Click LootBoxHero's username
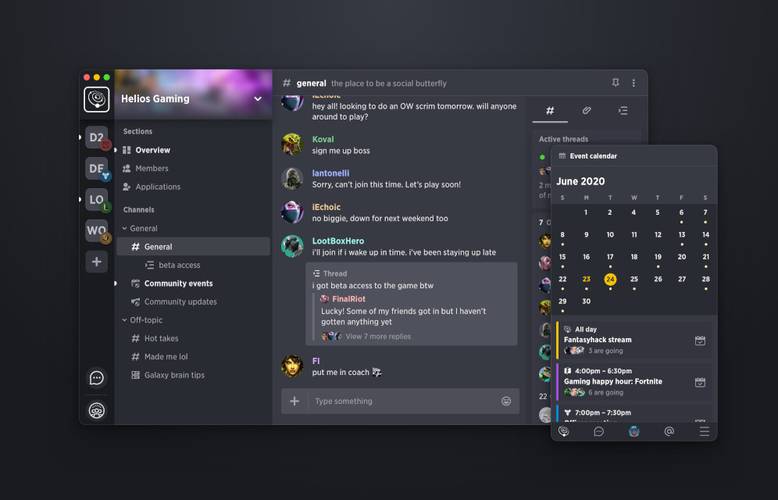 tap(338, 241)
